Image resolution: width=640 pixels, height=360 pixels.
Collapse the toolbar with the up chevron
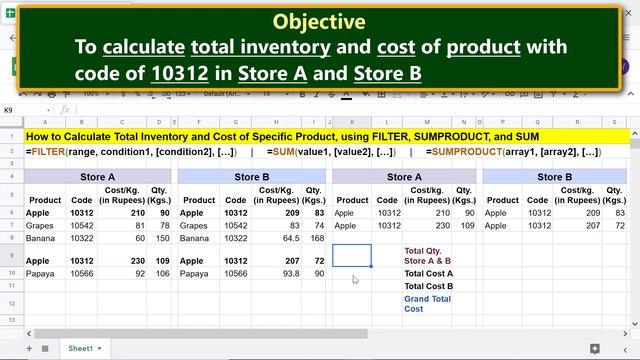point(631,94)
